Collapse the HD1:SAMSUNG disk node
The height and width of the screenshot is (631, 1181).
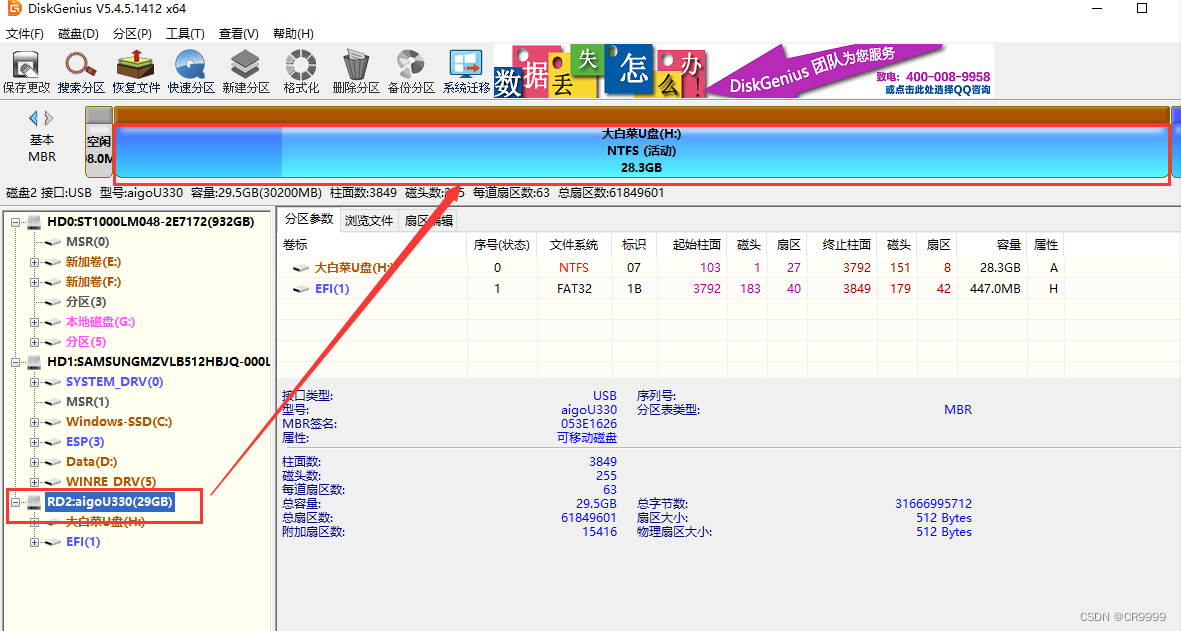click(15, 362)
